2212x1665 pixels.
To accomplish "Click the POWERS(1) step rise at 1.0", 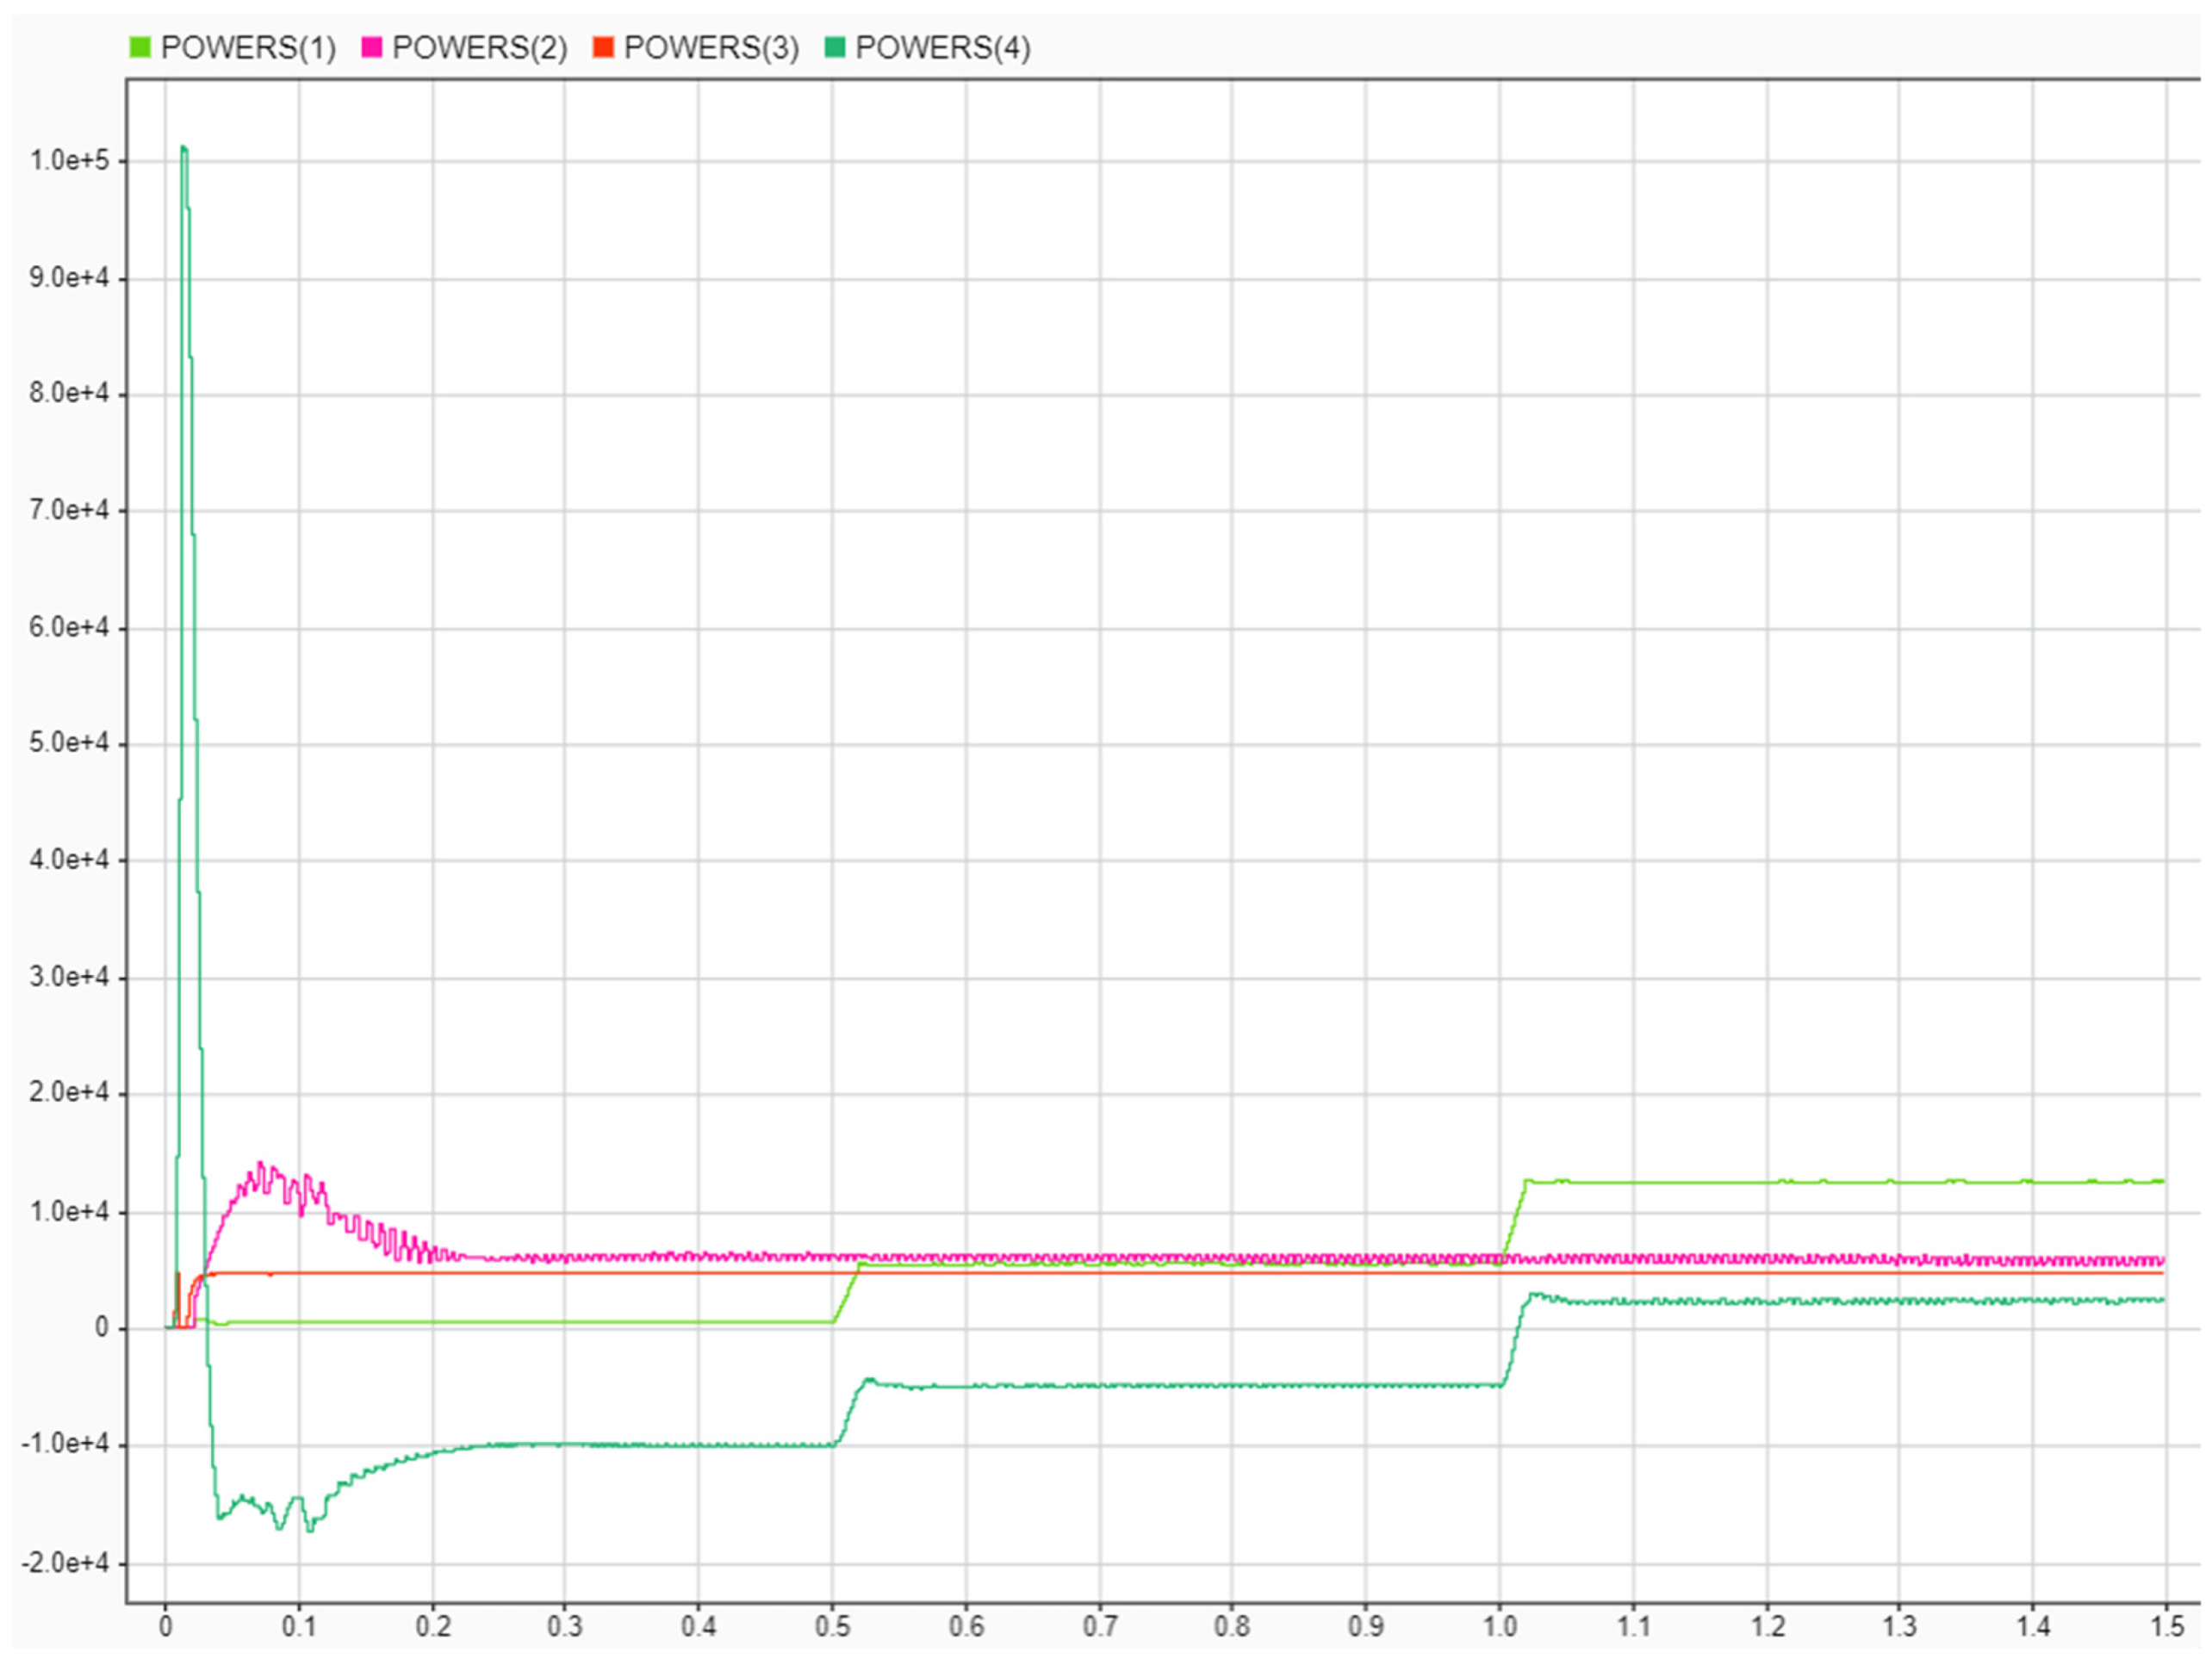I will [x=1514, y=1217].
